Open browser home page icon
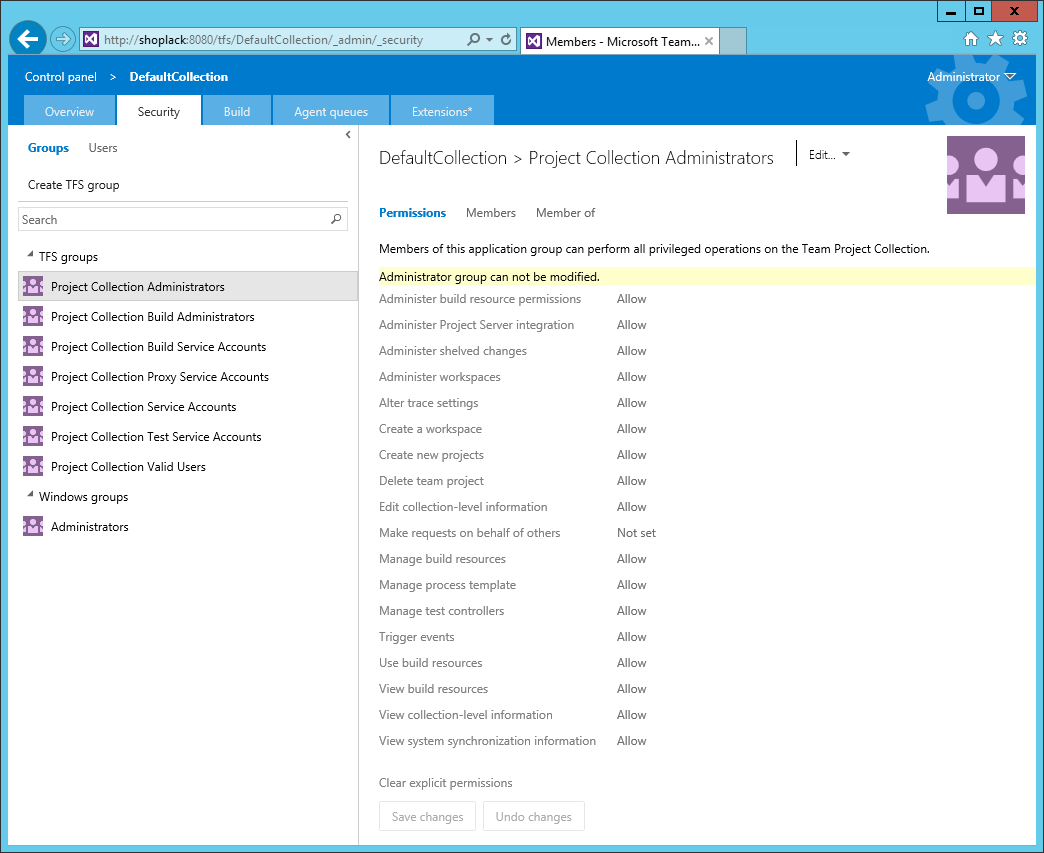Image resolution: width=1044 pixels, height=853 pixels. coord(970,39)
